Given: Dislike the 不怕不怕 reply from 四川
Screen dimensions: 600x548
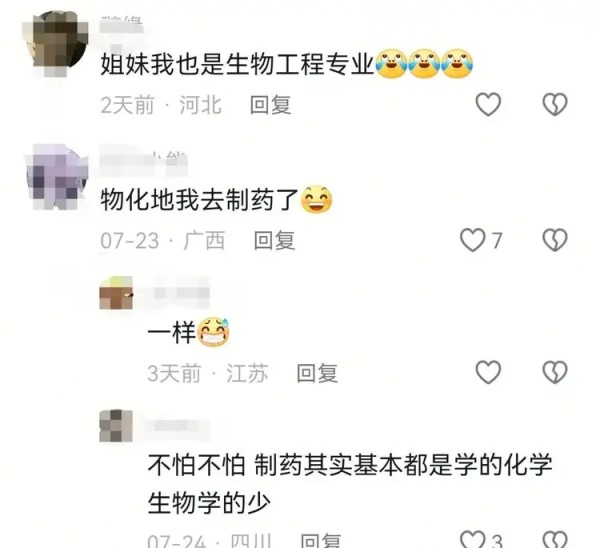Looking at the screenshot, I should [x=555, y=540].
